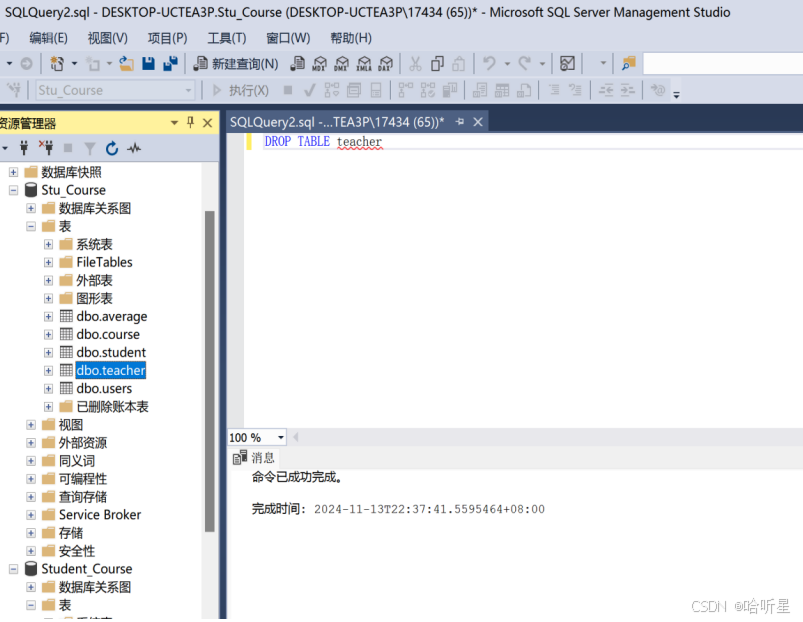This screenshot has width=803, height=622.
Task: Open the 编辑(E) menu
Action: pyautogui.click(x=48, y=38)
